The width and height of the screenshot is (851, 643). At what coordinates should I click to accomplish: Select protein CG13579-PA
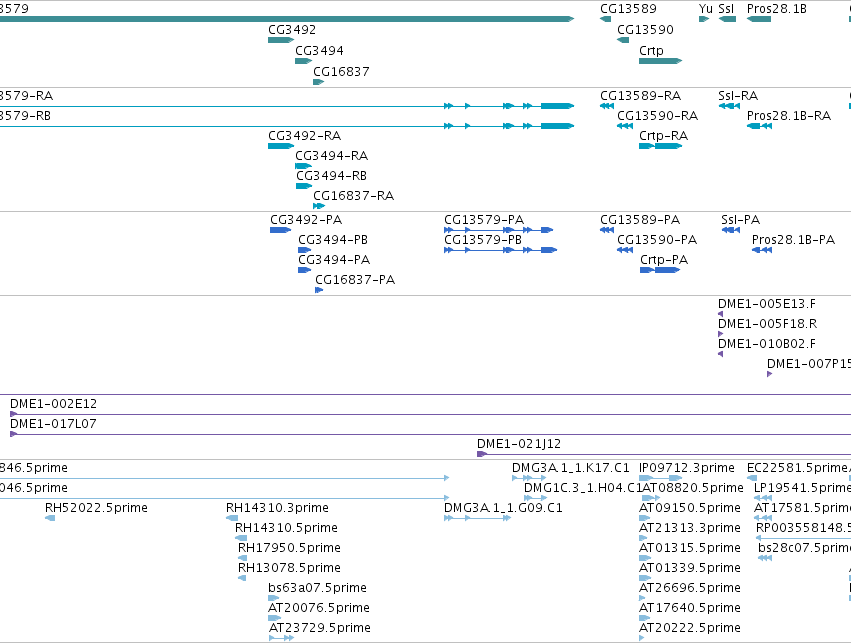pos(498,230)
